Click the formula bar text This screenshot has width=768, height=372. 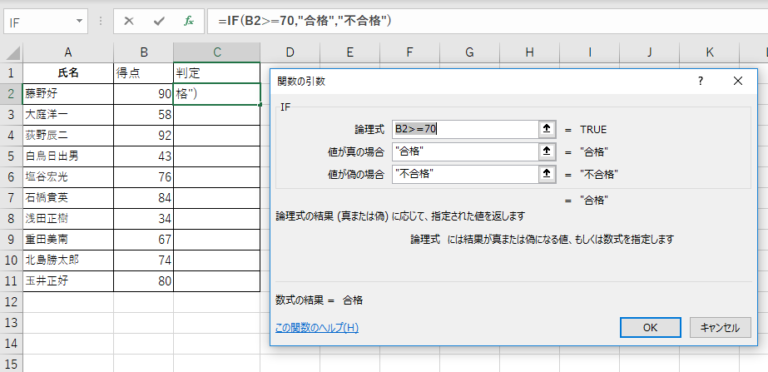point(305,21)
